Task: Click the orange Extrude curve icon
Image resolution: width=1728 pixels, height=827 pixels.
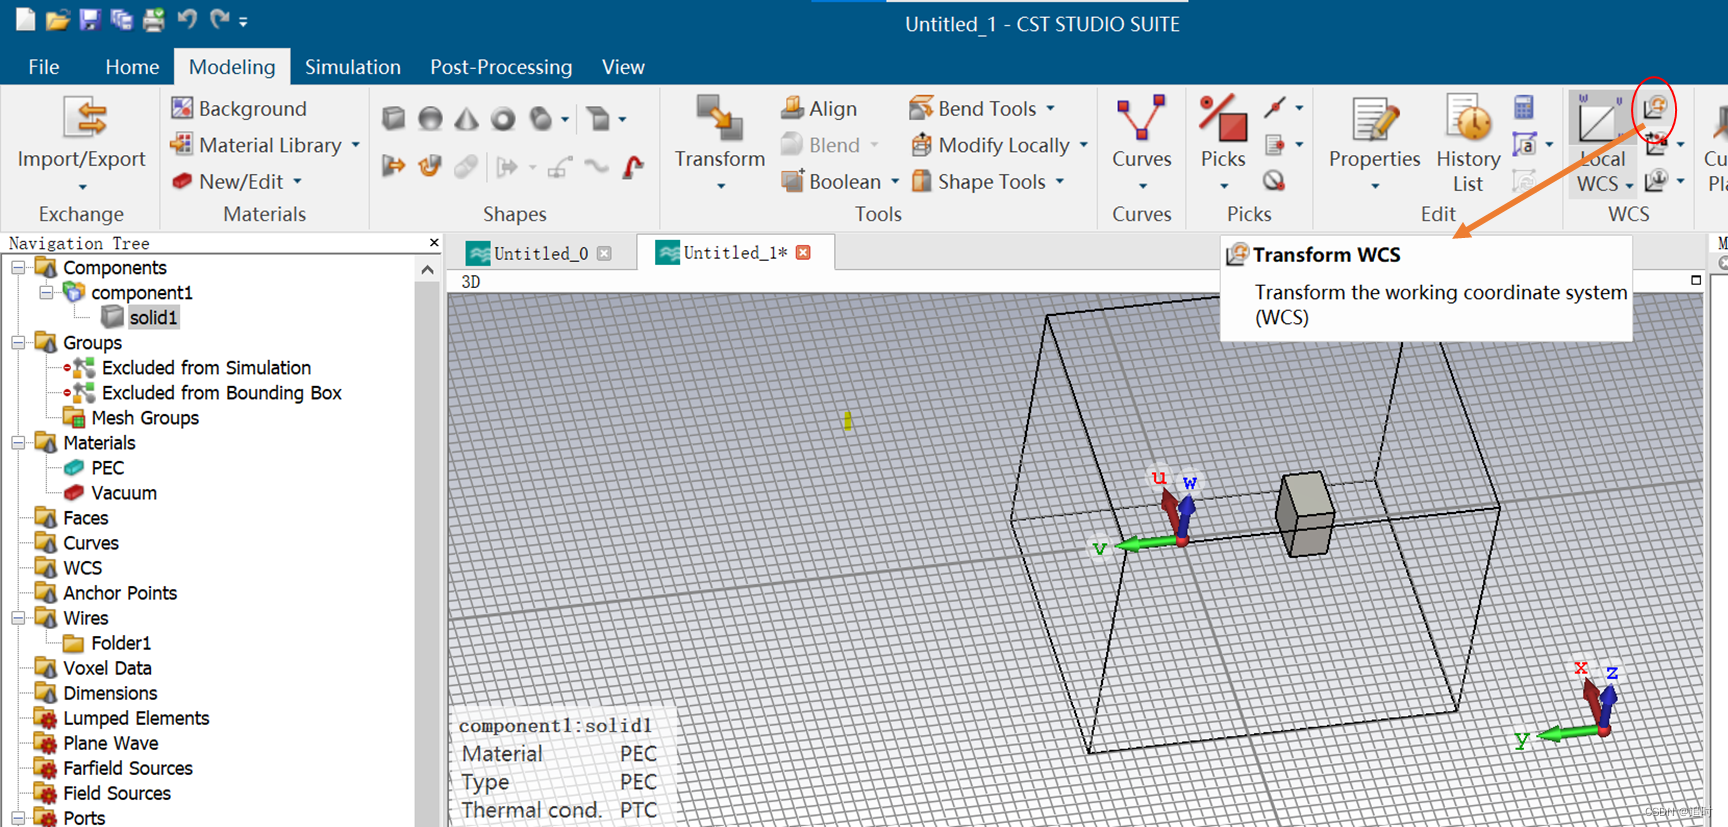Action: tap(394, 166)
